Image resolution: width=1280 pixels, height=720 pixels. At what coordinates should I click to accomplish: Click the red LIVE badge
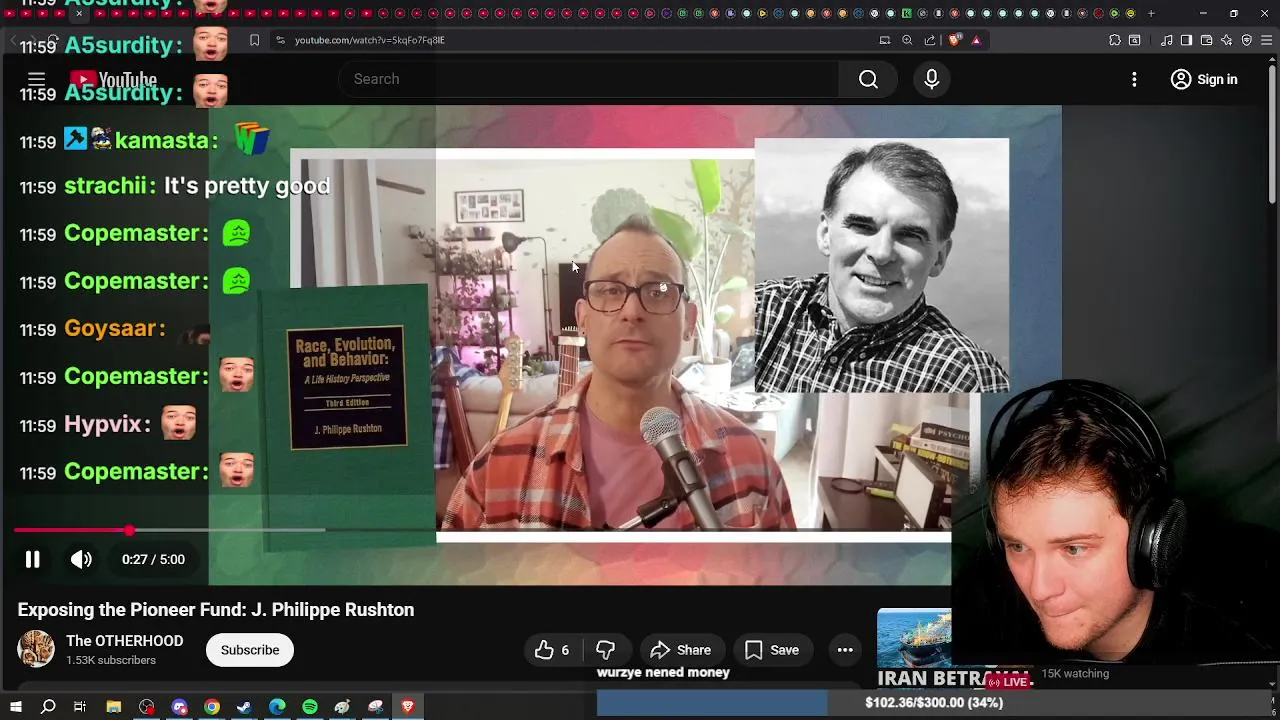[1008, 681]
